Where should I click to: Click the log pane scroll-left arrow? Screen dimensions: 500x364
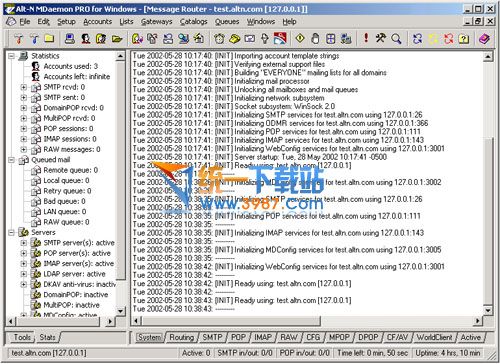coord(136,321)
